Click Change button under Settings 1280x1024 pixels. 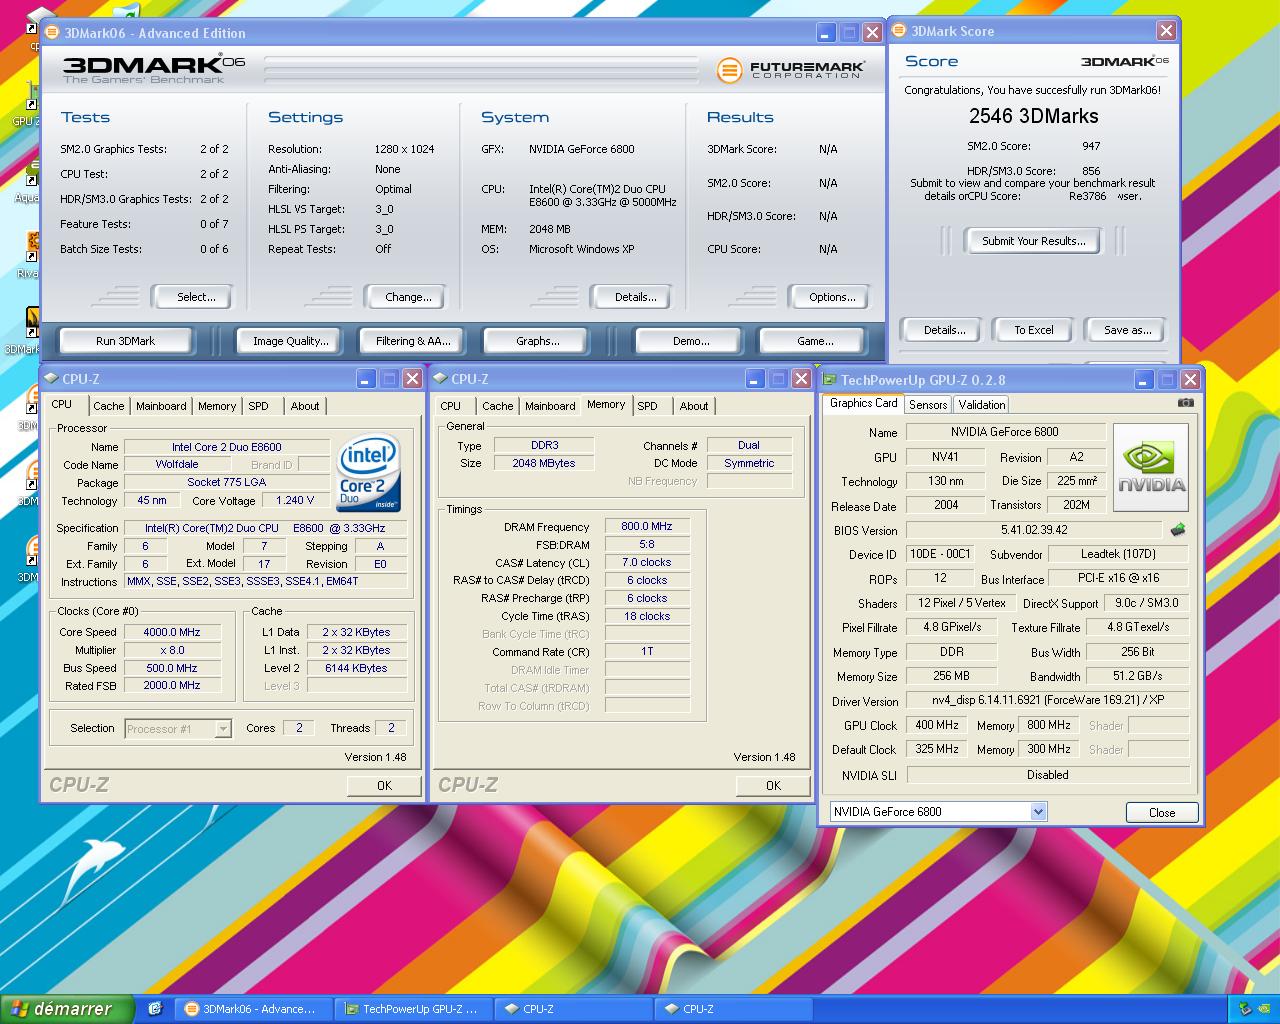coord(408,297)
